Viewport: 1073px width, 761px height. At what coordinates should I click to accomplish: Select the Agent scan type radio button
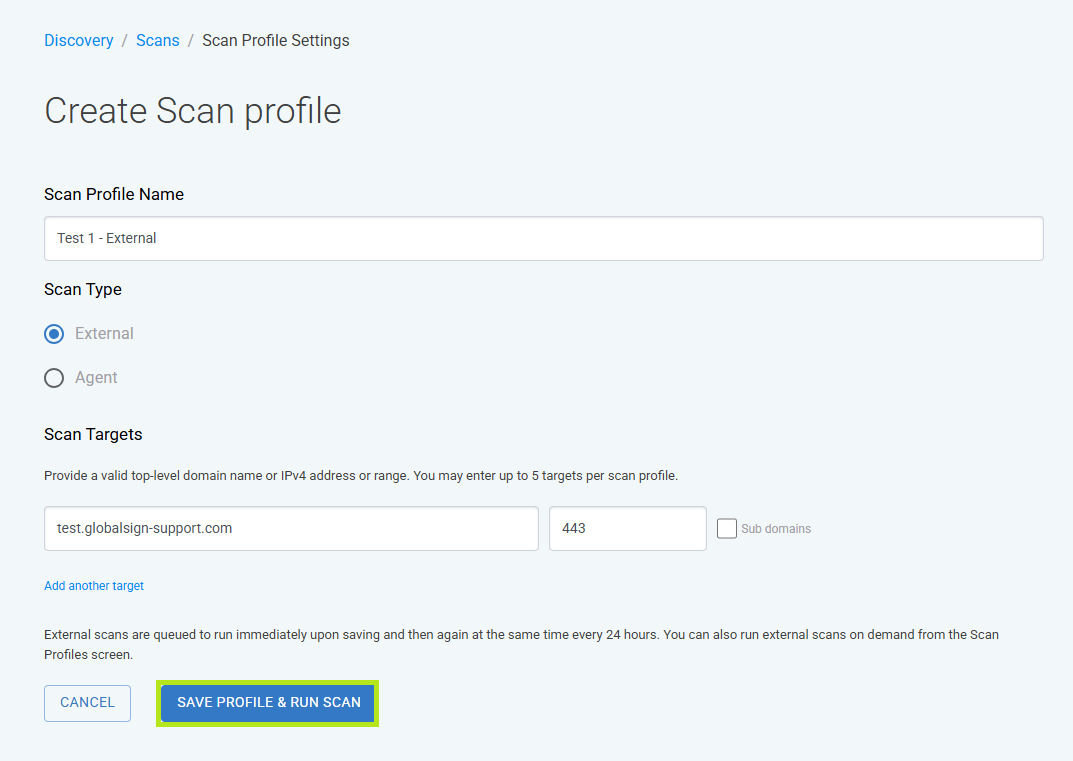(x=54, y=378)
